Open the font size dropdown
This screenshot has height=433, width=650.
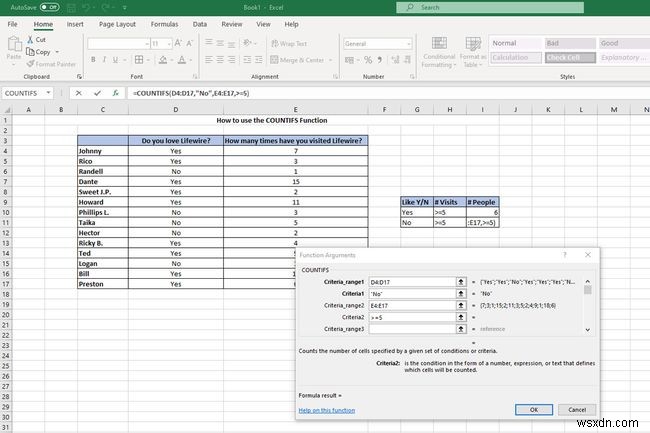(x=169, y=44)
